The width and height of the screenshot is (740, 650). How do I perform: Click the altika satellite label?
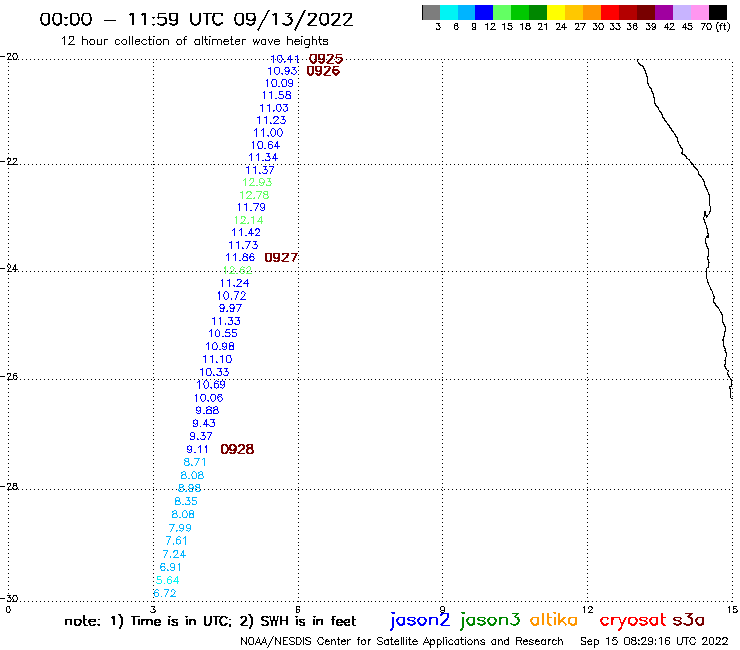(x=554, y=620)
